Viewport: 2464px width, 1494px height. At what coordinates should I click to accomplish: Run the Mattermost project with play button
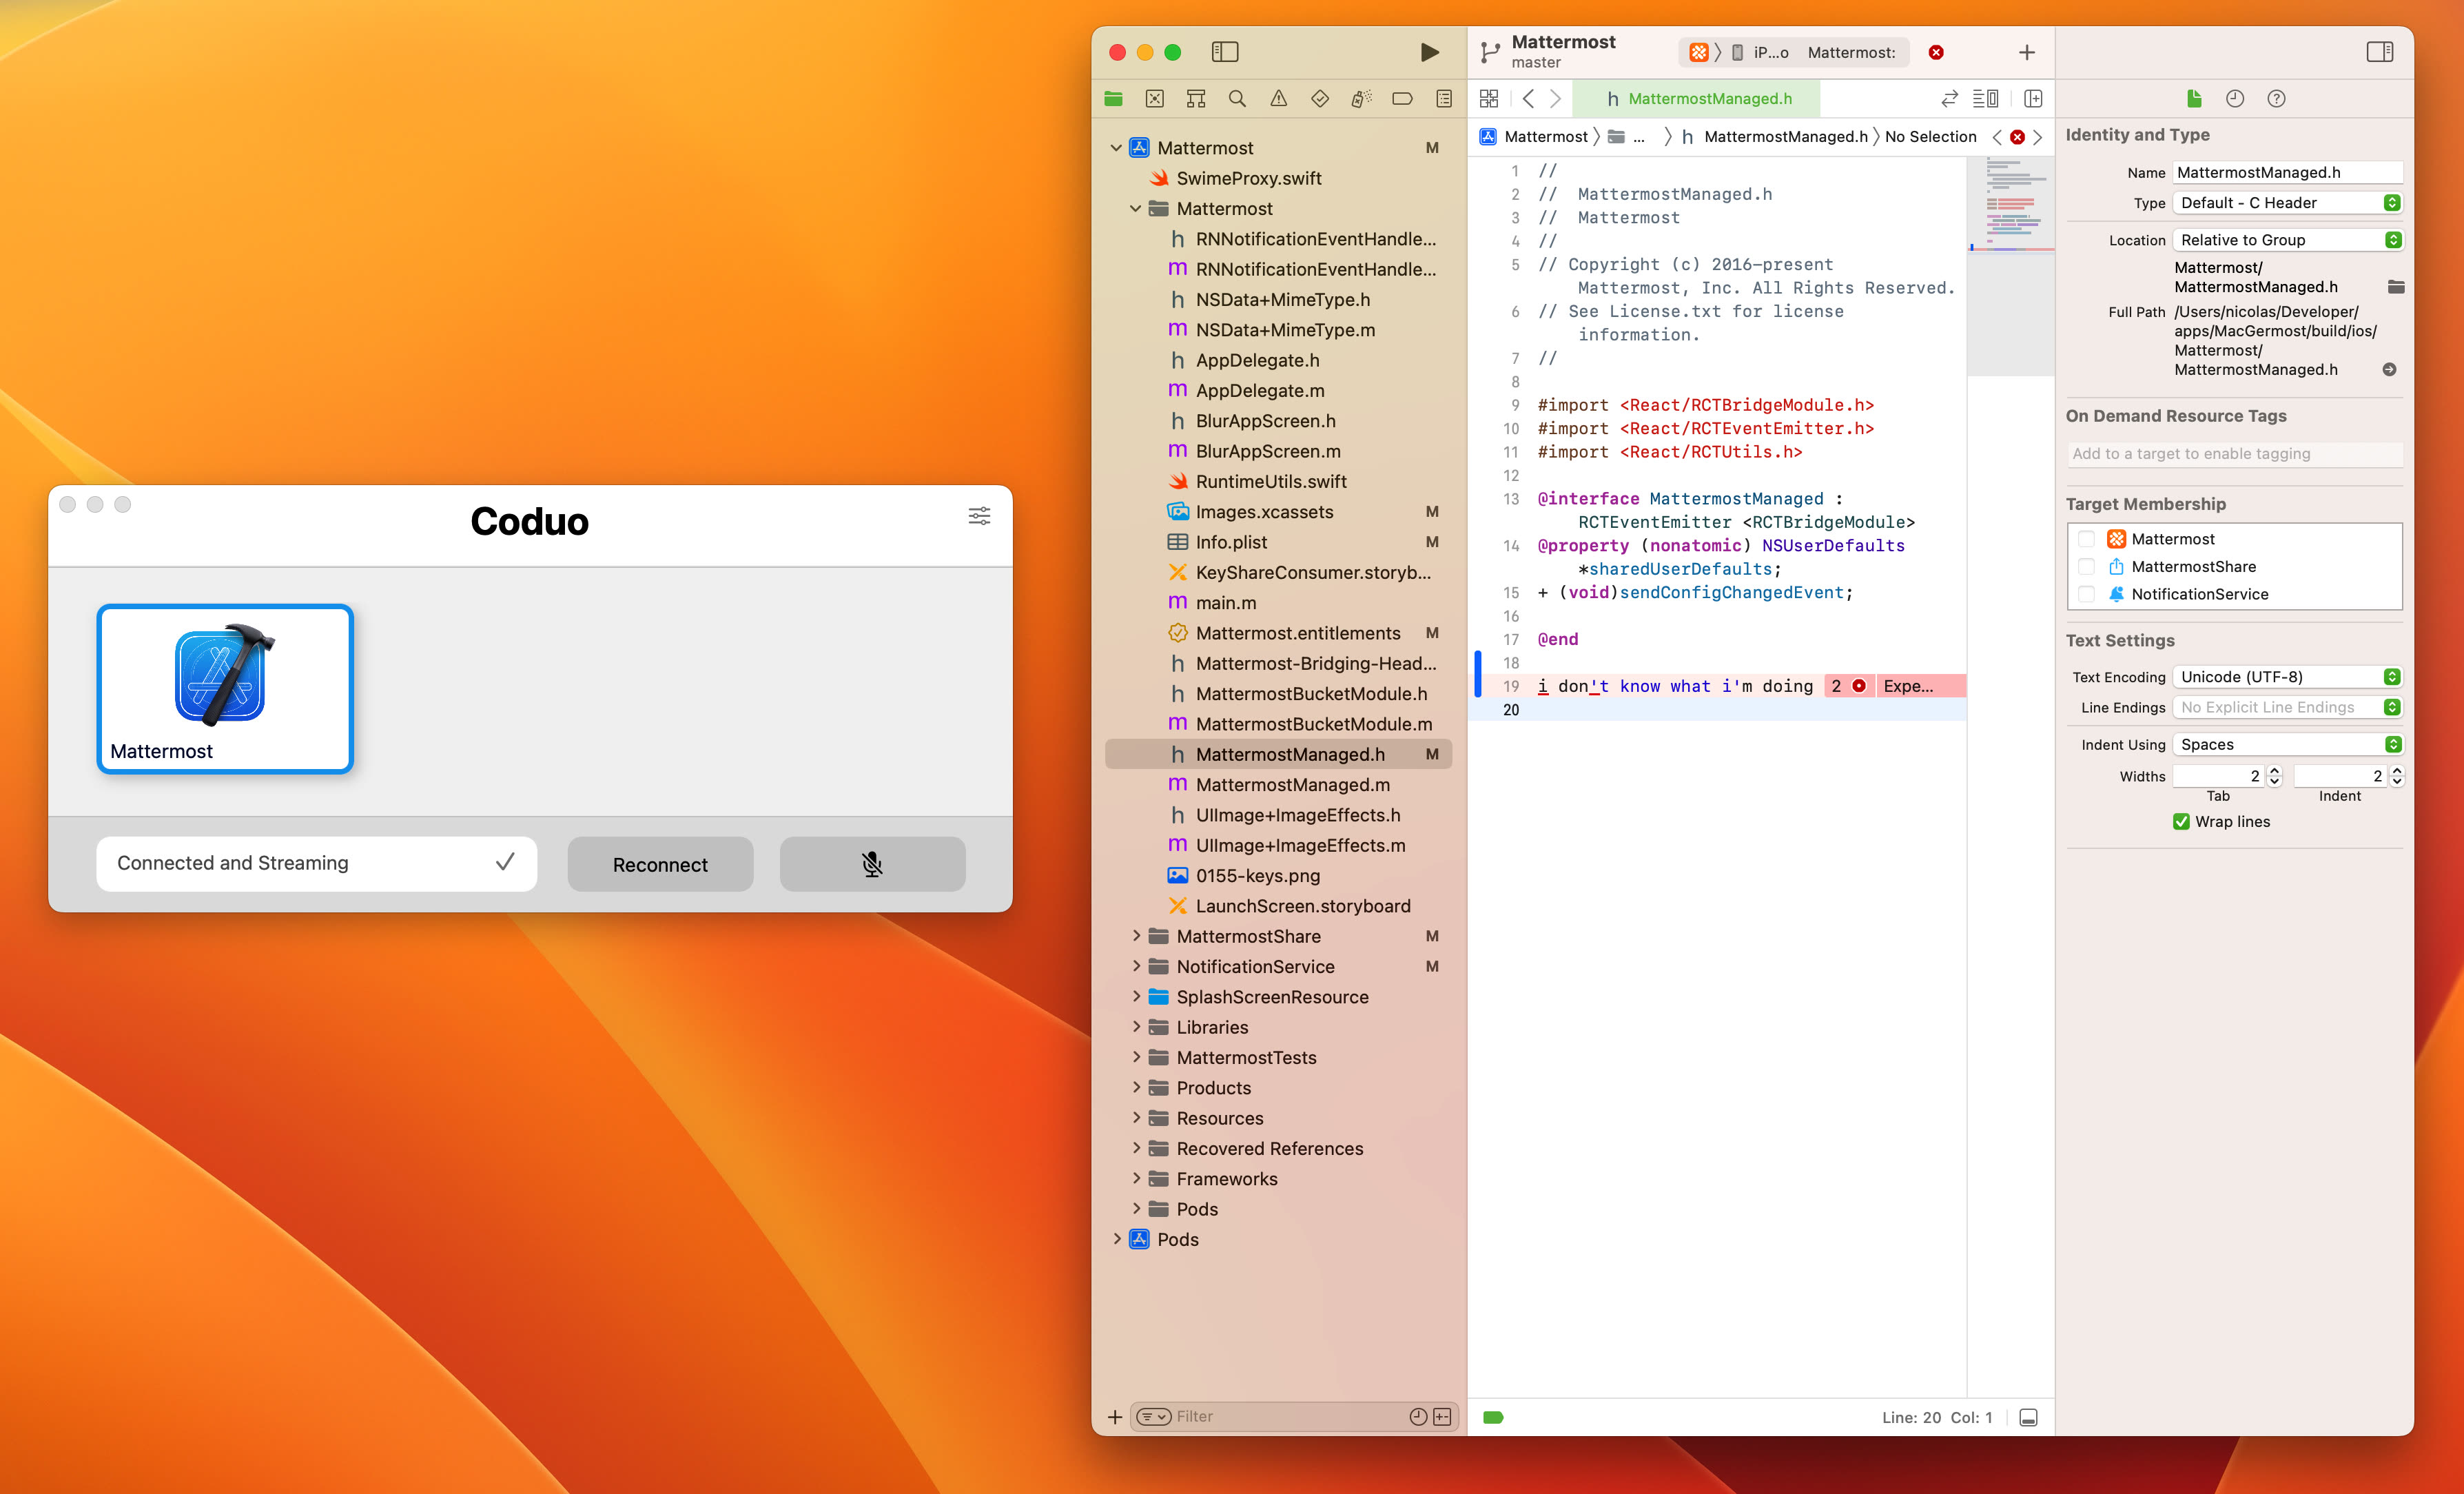point(1430,52)
